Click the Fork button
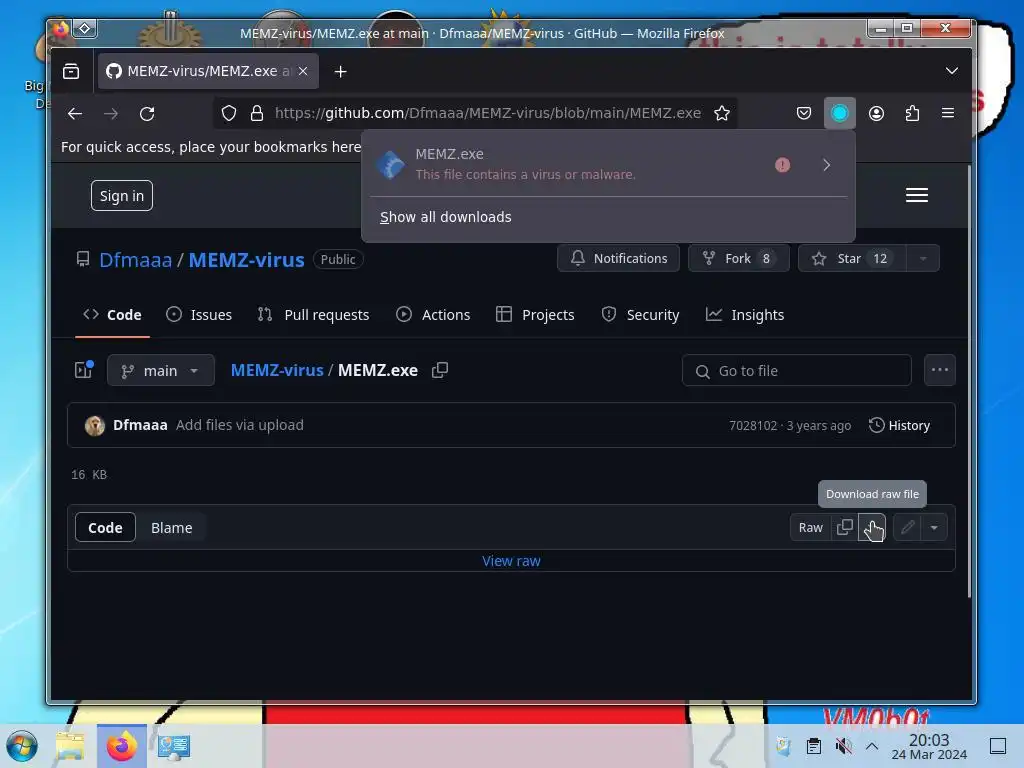 click(739, 259)
